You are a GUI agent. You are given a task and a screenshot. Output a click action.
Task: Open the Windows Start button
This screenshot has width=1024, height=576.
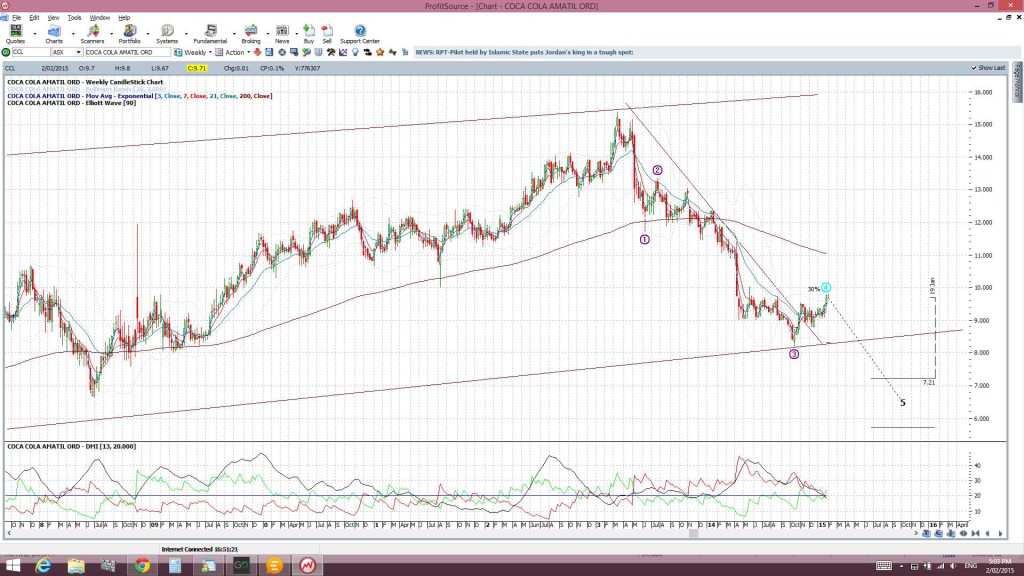[12, 566]
